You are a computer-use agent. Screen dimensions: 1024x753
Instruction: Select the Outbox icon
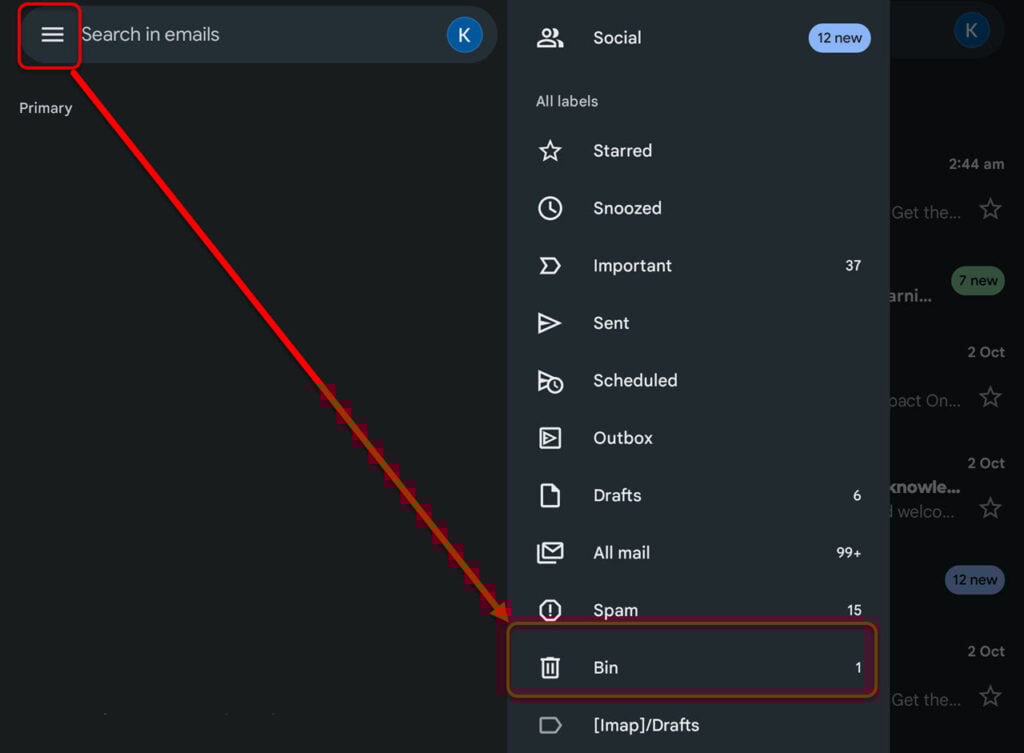[x=550, y=438]
